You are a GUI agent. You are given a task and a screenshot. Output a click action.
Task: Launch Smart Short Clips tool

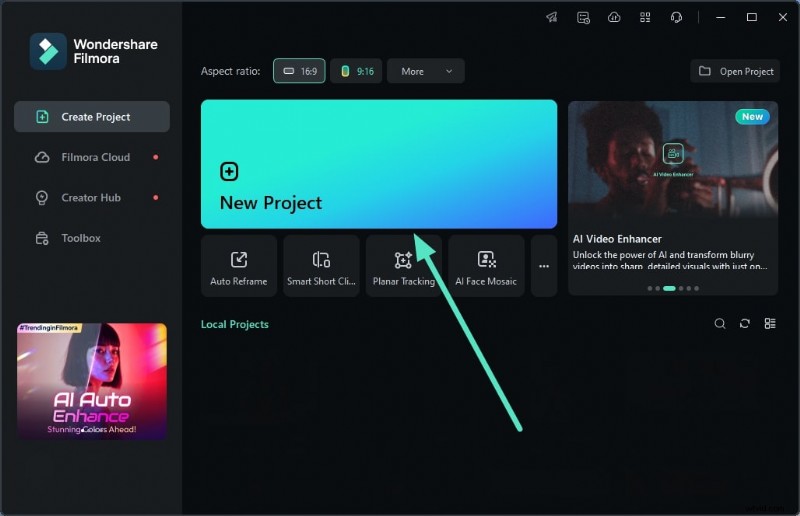click(321, 266)
